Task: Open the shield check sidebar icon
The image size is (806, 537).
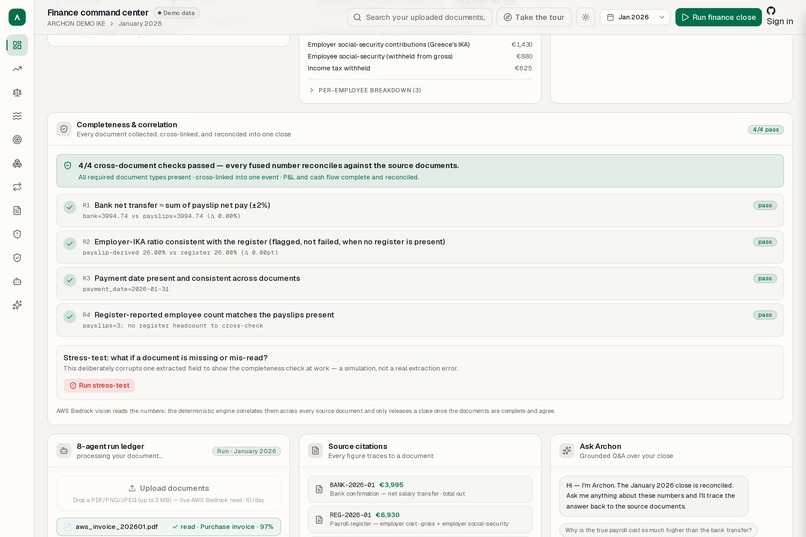Action: 17,258
